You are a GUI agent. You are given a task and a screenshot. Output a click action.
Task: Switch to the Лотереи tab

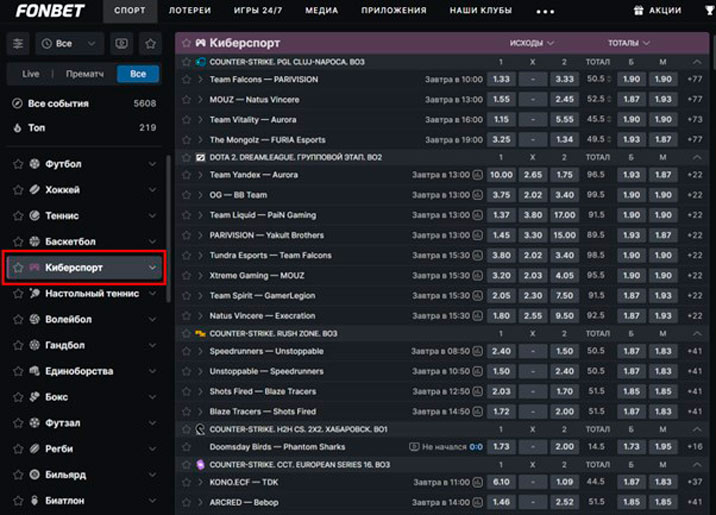[189, 11]
